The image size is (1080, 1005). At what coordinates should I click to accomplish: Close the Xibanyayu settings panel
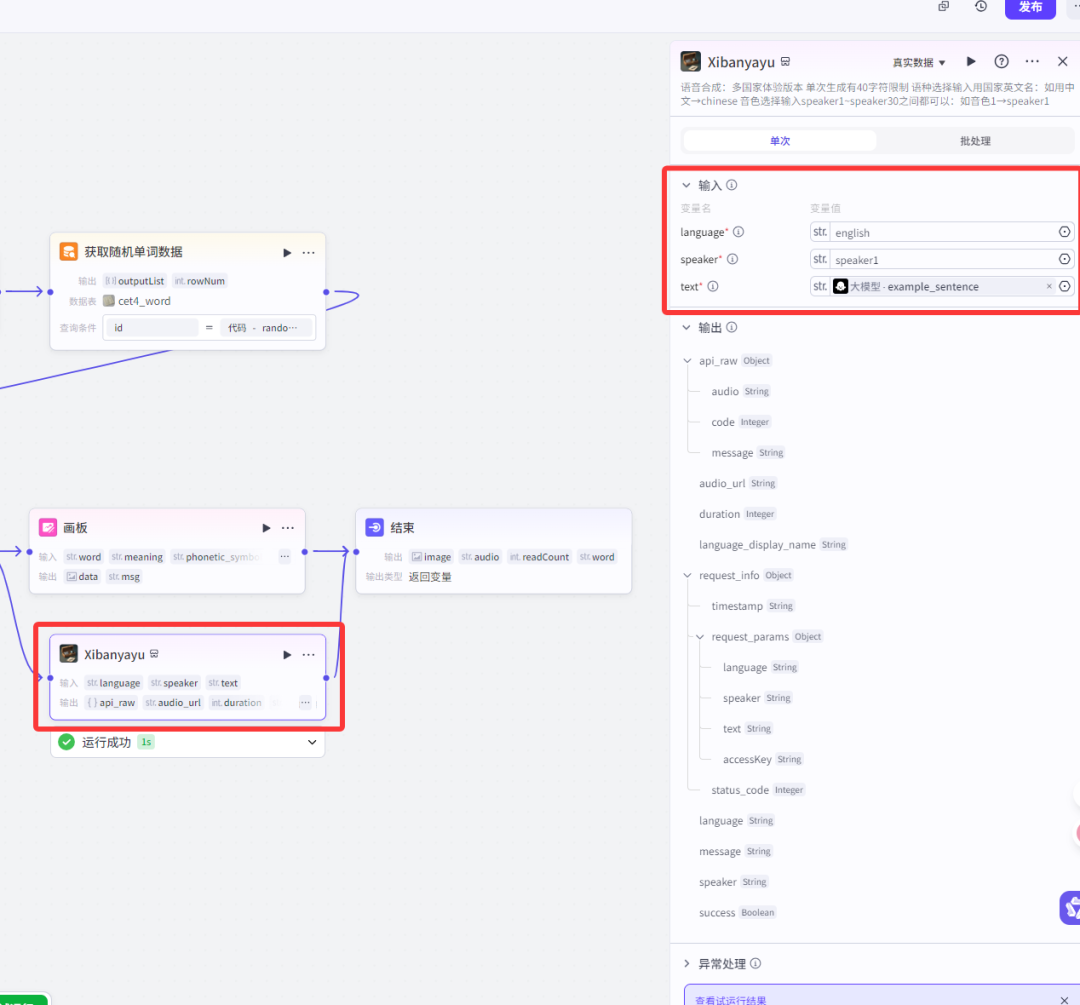tap(1062, 62)
